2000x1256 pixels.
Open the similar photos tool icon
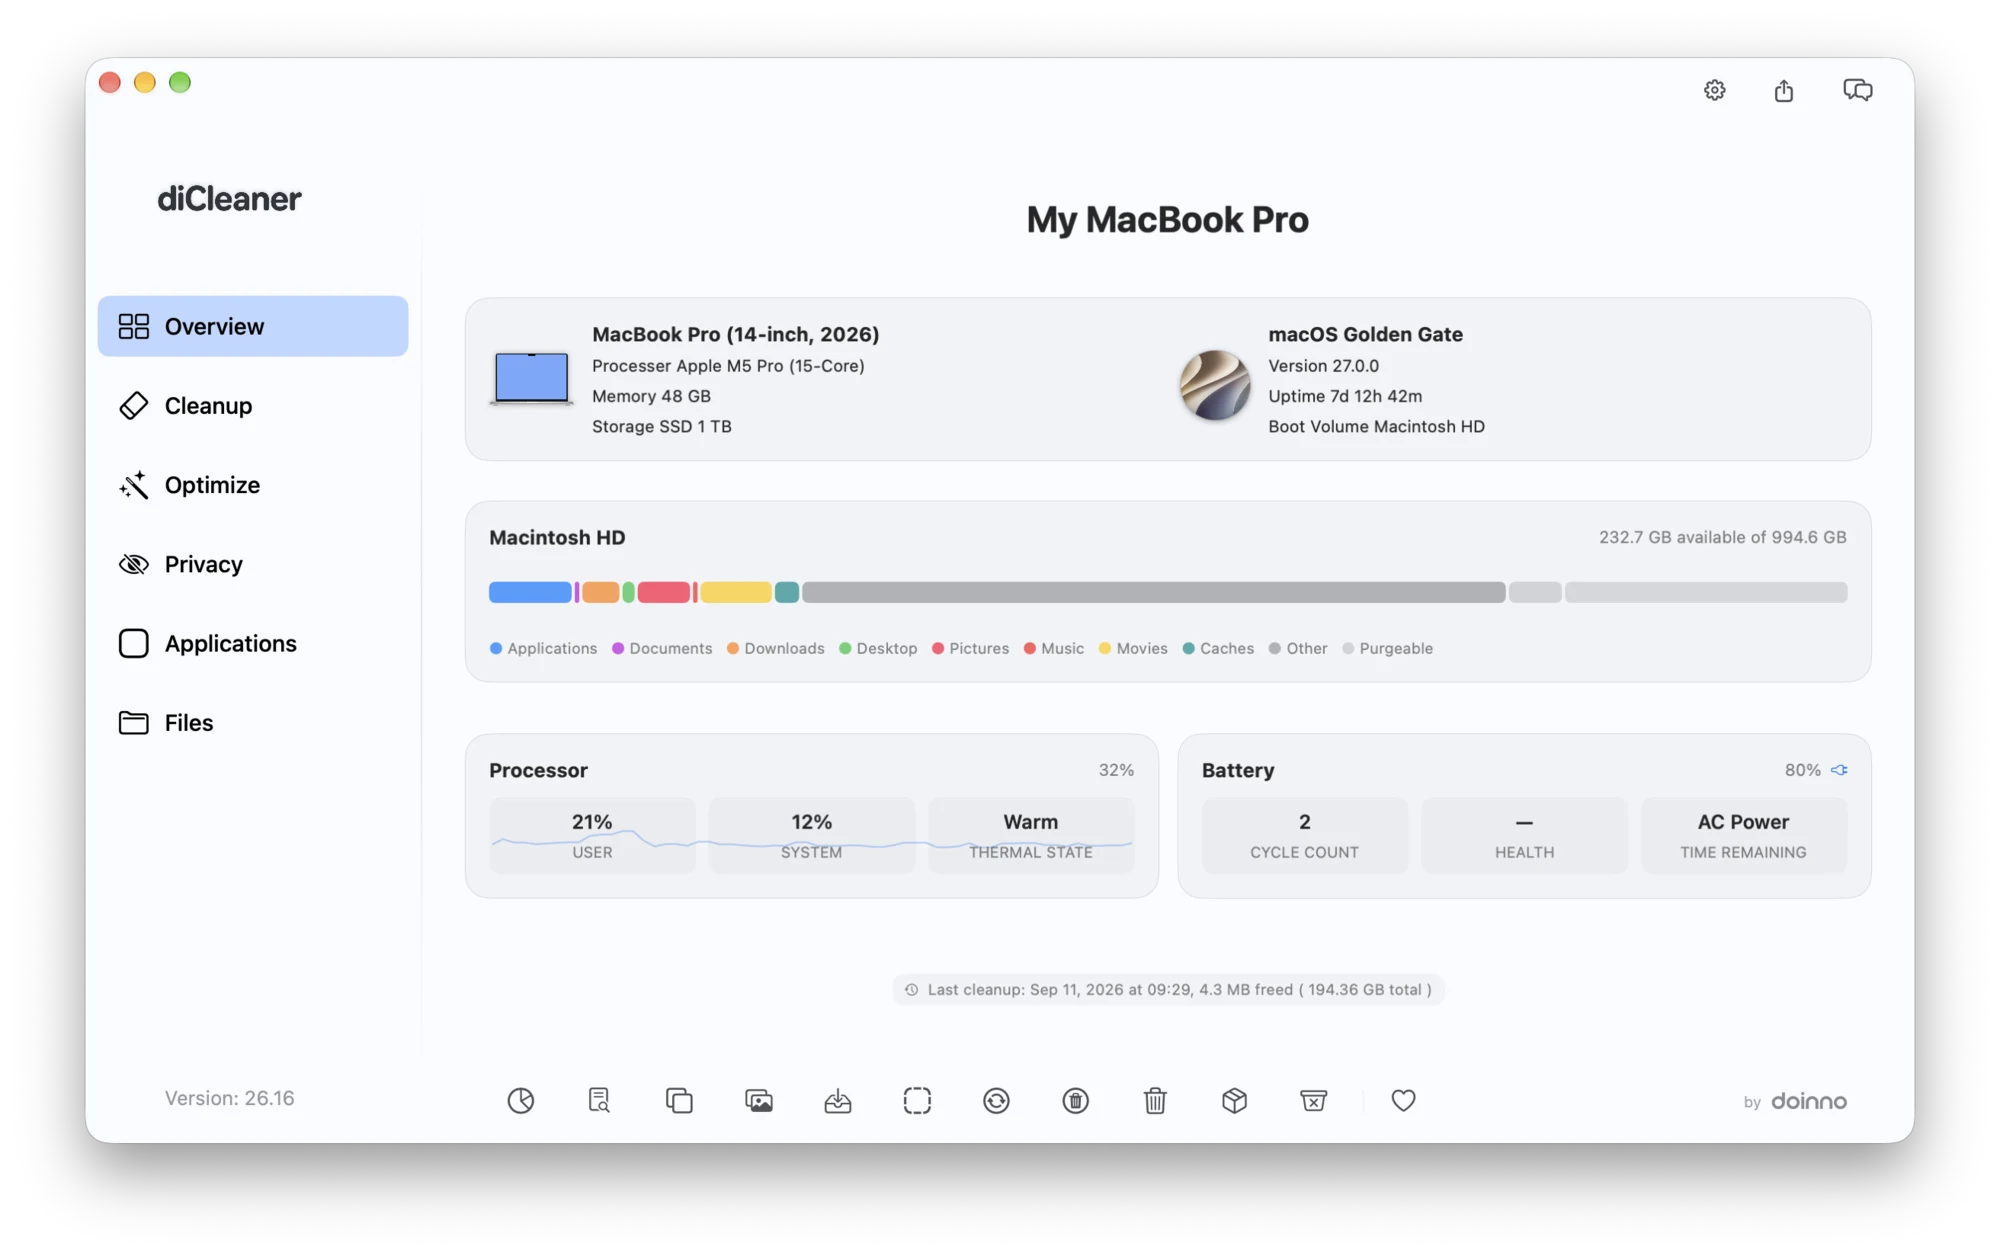(759, 1100)
